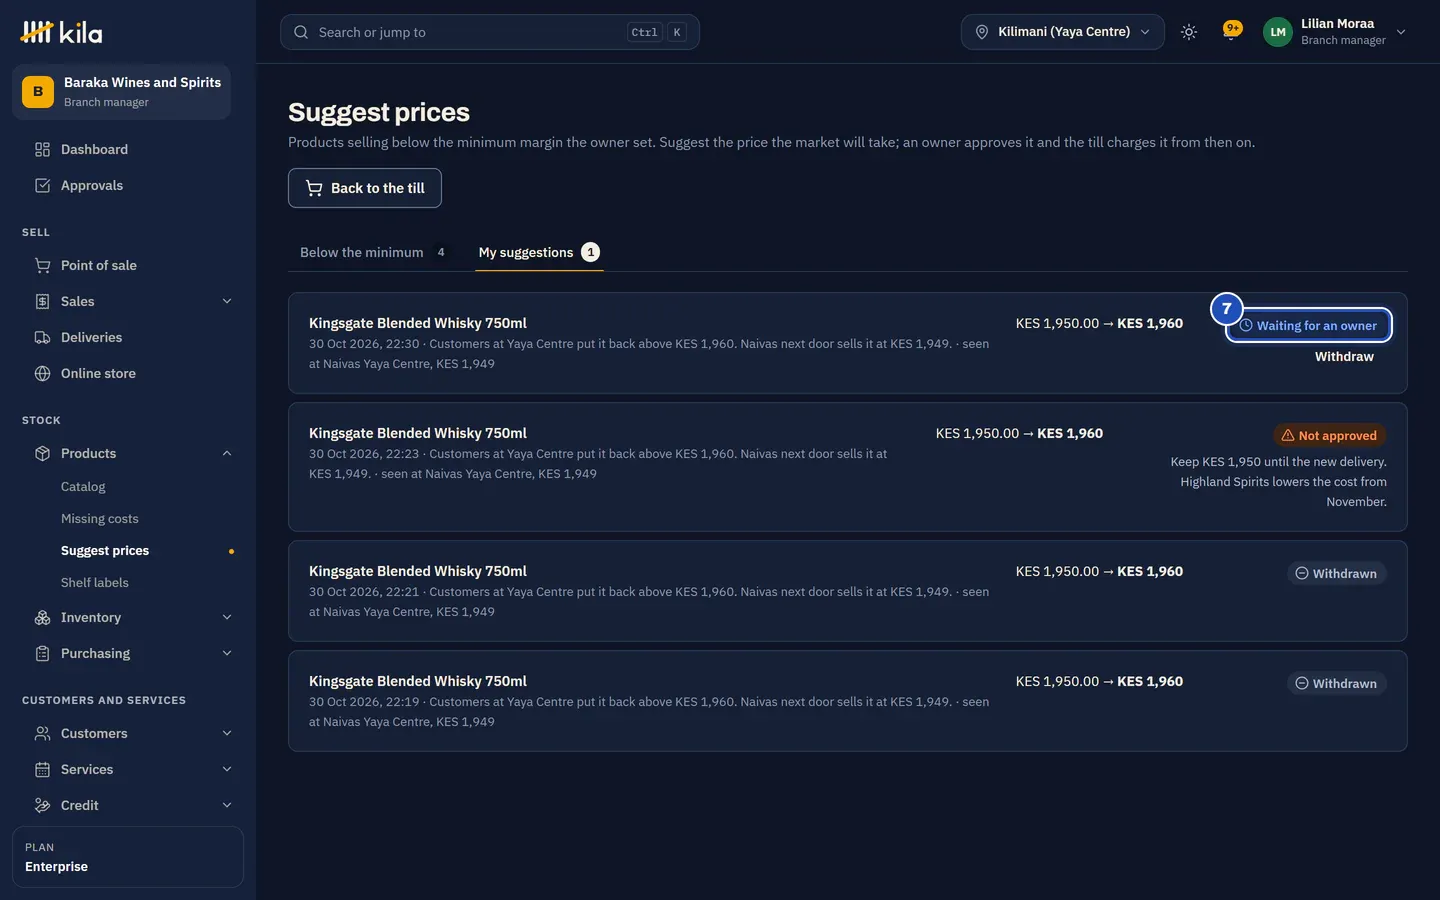Click the Customers people icon
1440x900 pixels.
pos(42,734)
